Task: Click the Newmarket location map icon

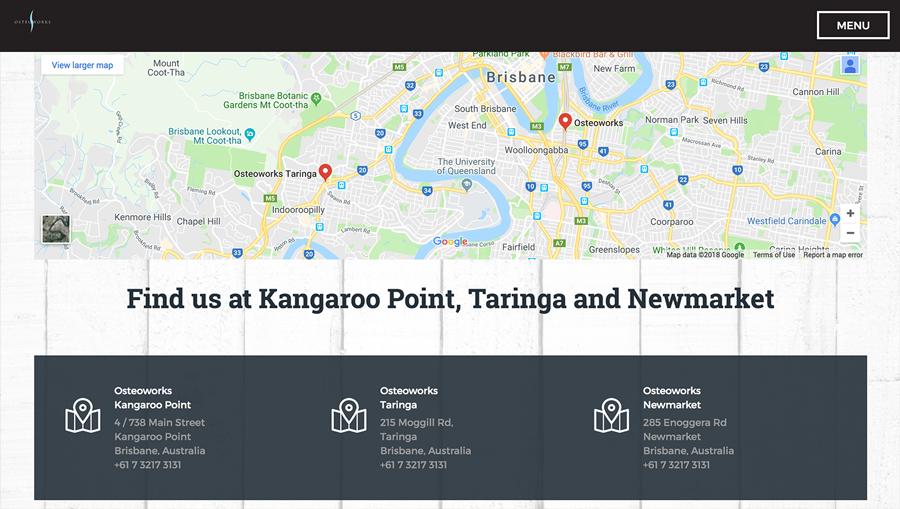Action: (x=611, y=415)
